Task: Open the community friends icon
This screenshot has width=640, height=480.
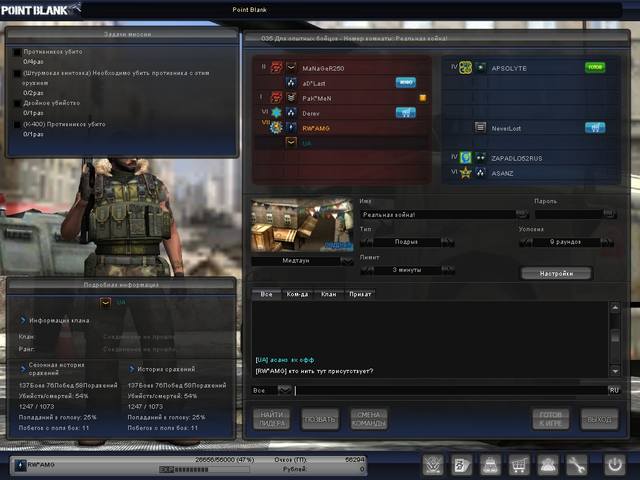Action: point(547,464)
